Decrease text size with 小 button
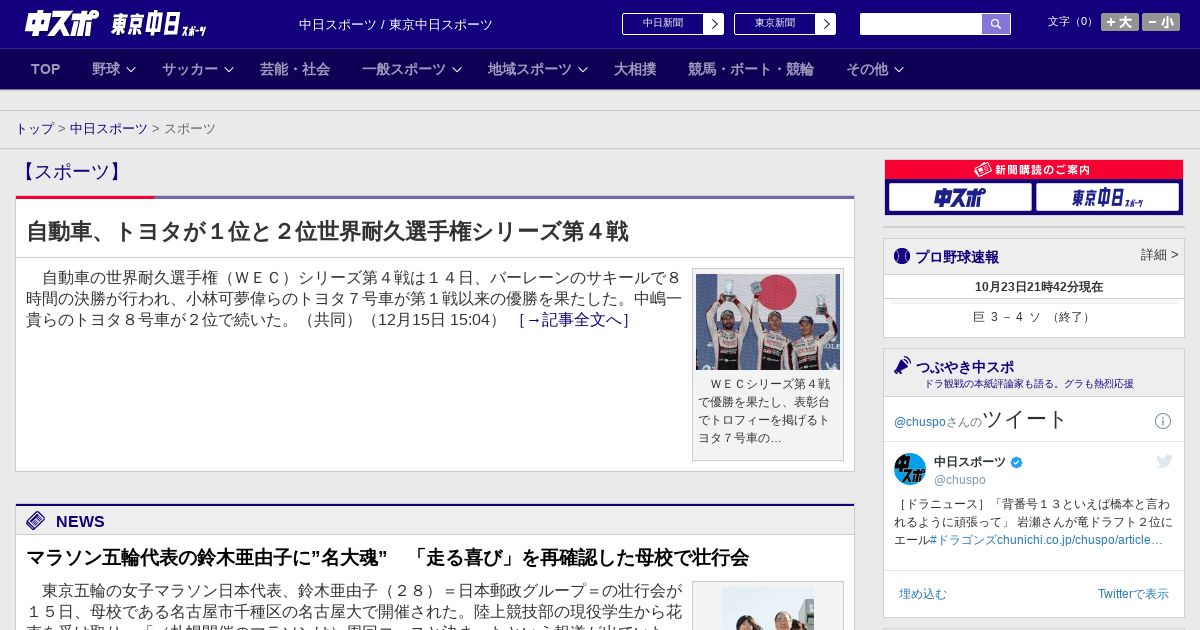Viewport: 1200px width, 630px height. (1161, 22)
